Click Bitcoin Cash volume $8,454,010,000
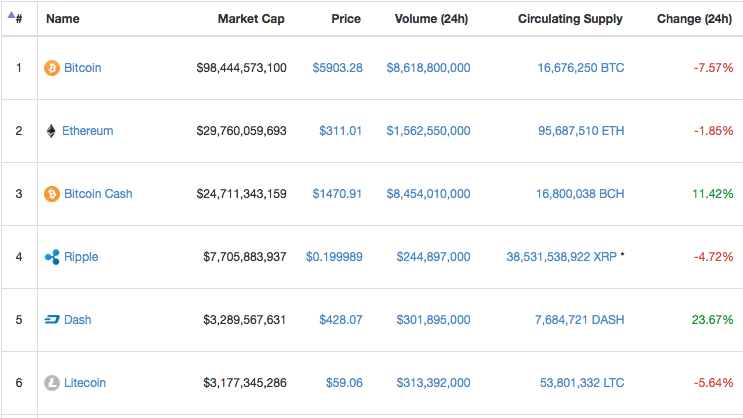 coord(428,194)
